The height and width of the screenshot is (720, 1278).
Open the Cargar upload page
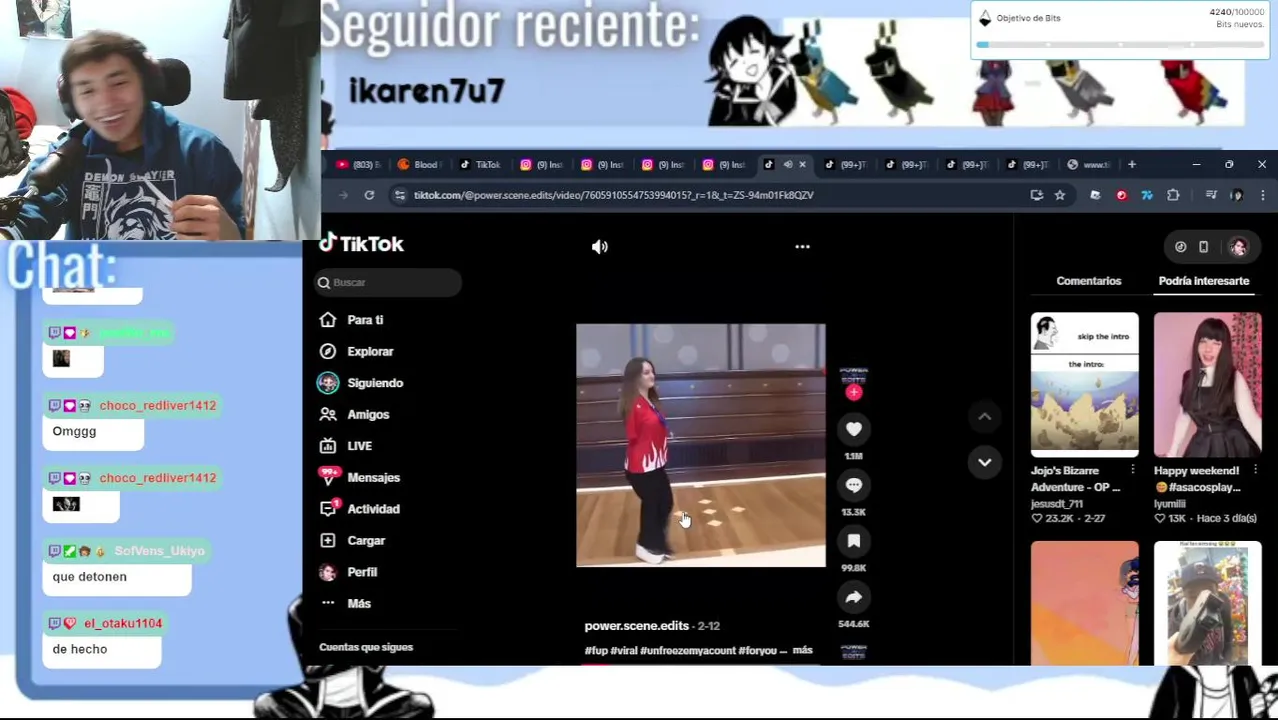coord(366,540)
